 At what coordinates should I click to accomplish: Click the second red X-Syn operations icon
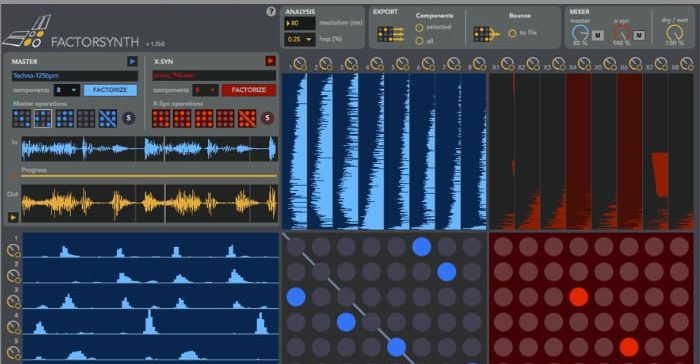click(x=182, y=118)
